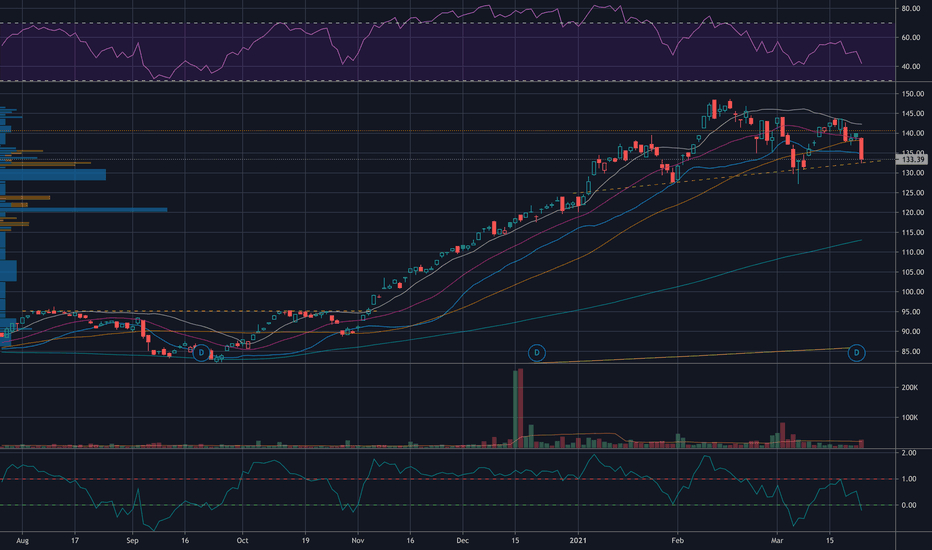The height and width of the screenshot is (550, 932).
Task: Select the Aug date on time axis
Action: pos(22,540)
